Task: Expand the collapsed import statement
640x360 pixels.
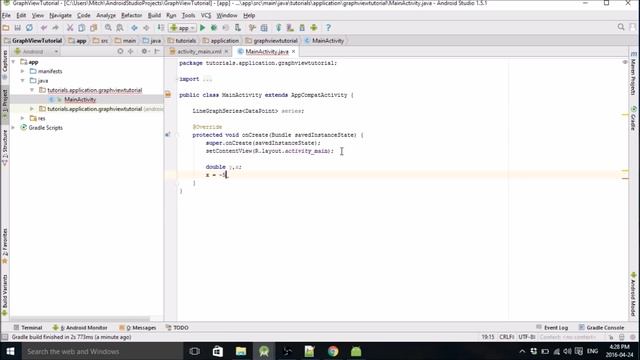Action: 207,79
